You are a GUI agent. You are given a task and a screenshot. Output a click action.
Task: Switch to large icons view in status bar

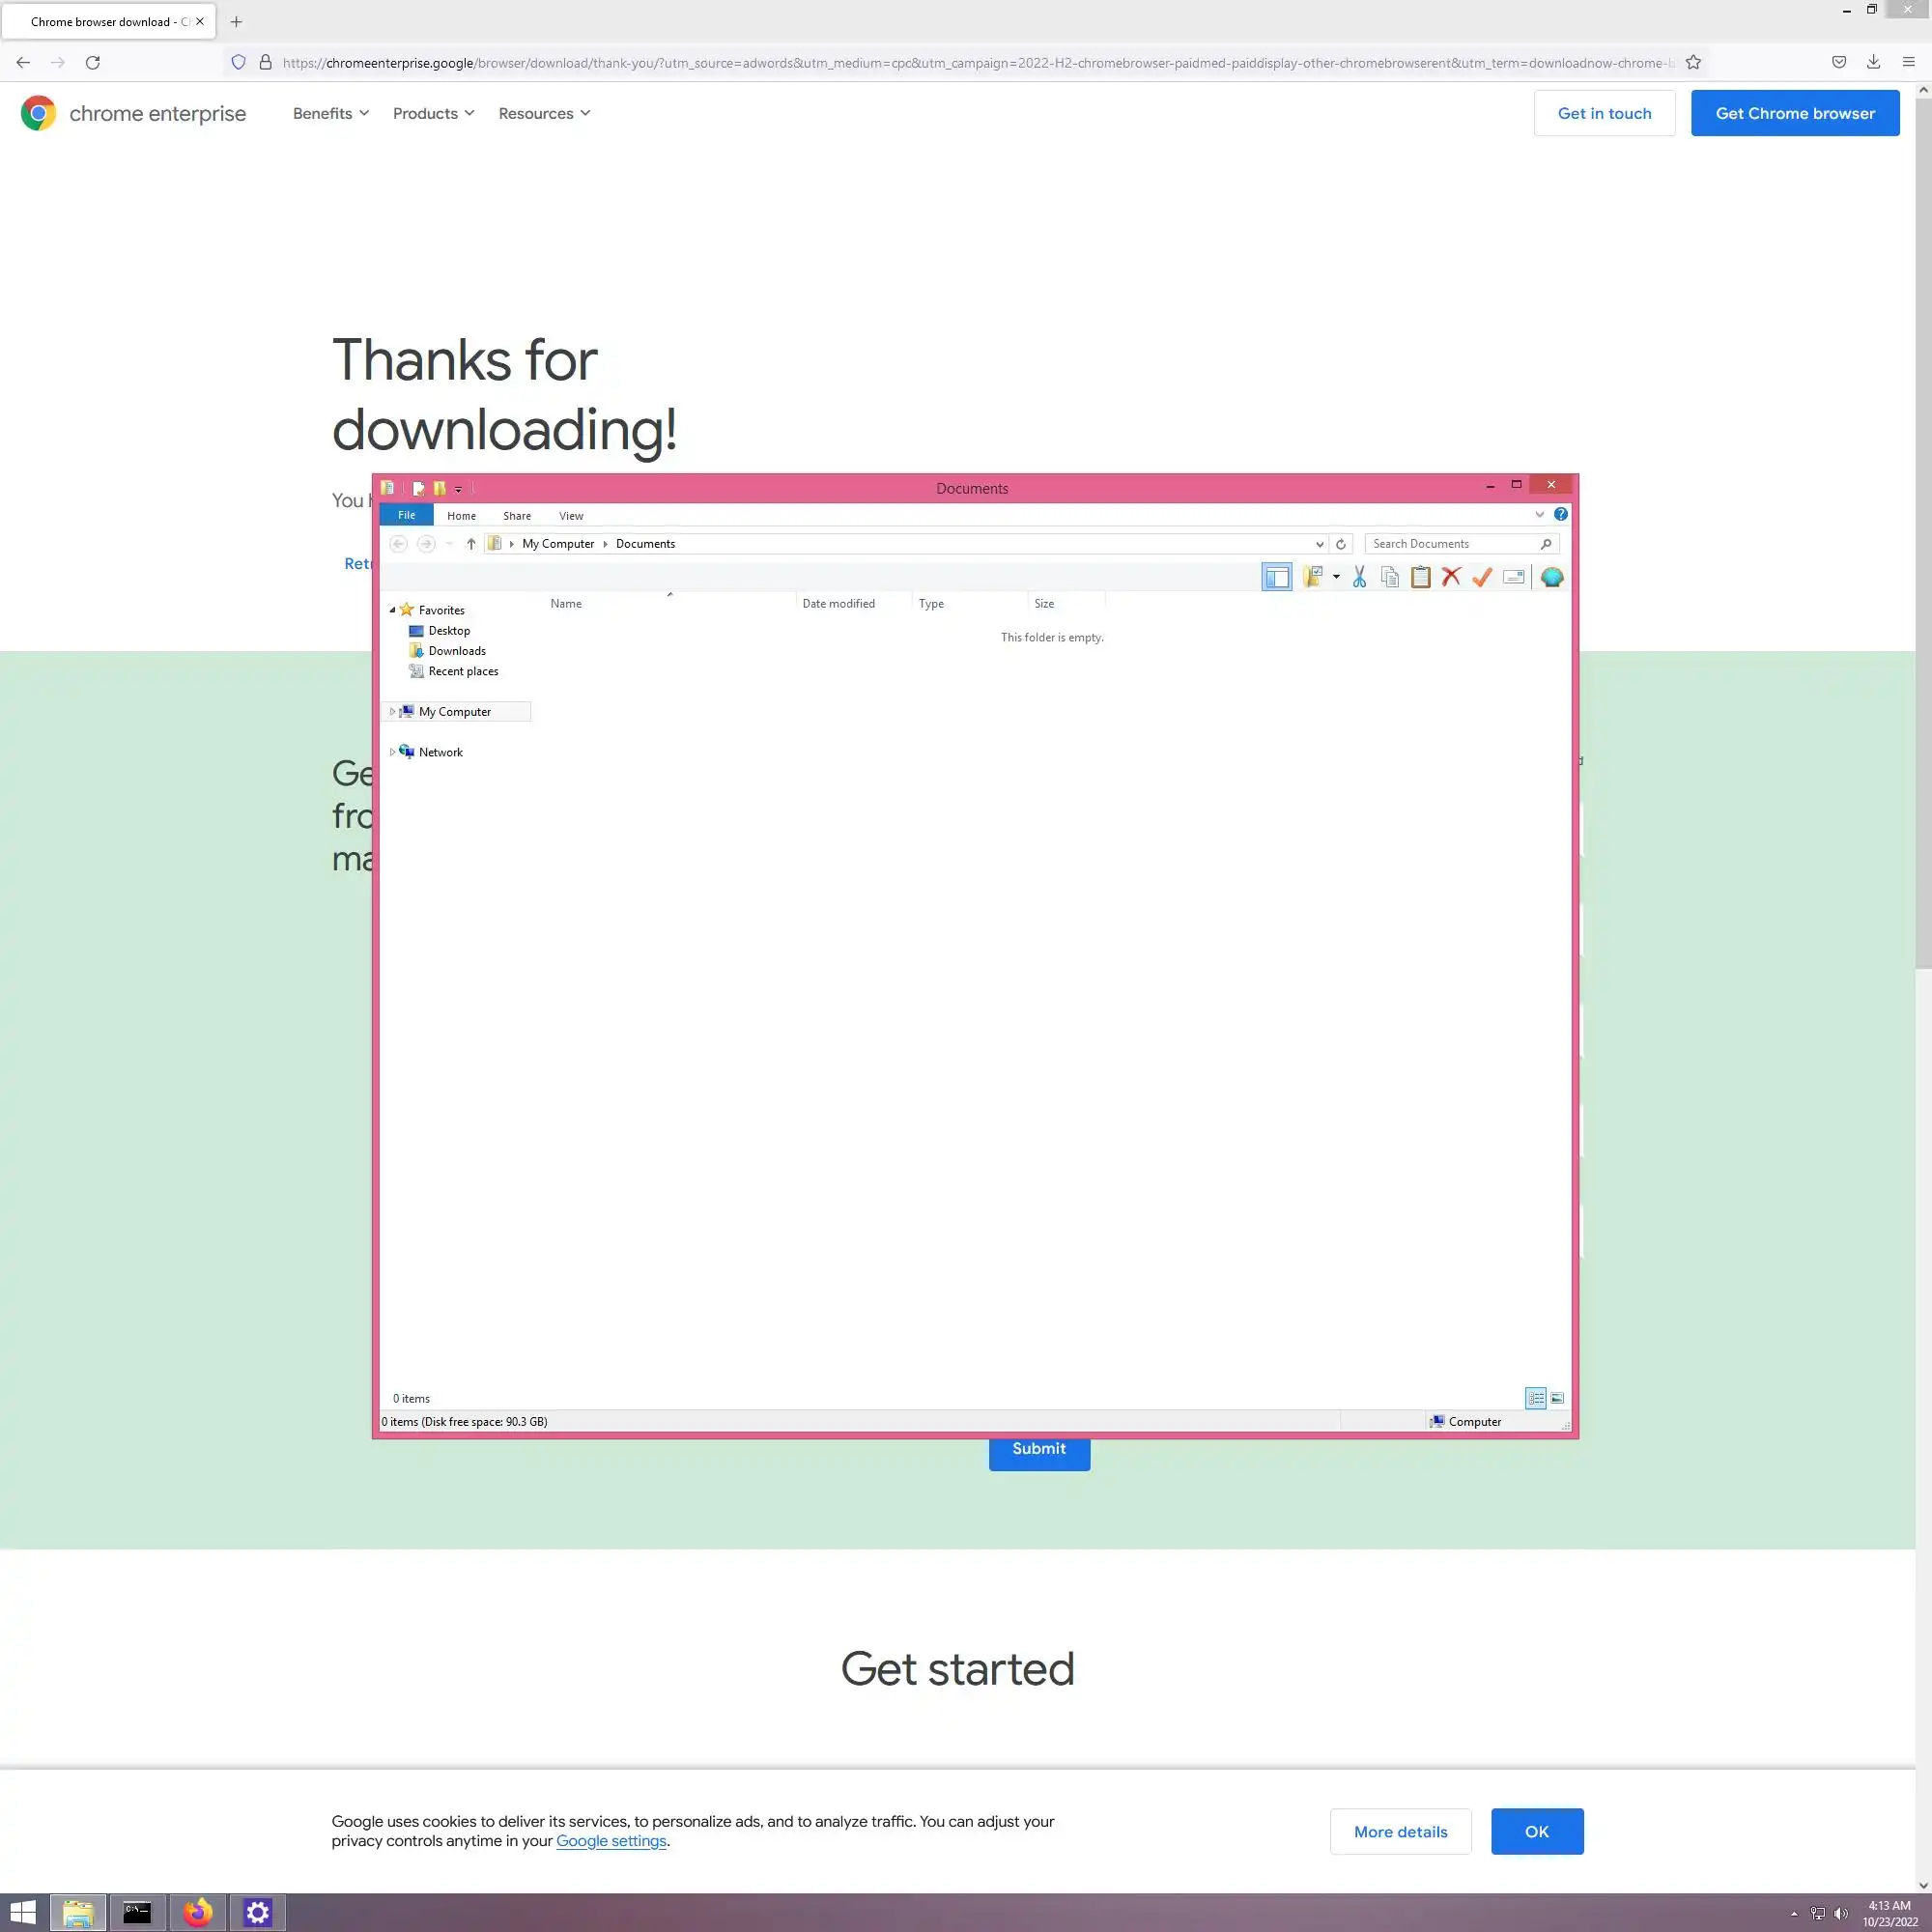1557,1398
